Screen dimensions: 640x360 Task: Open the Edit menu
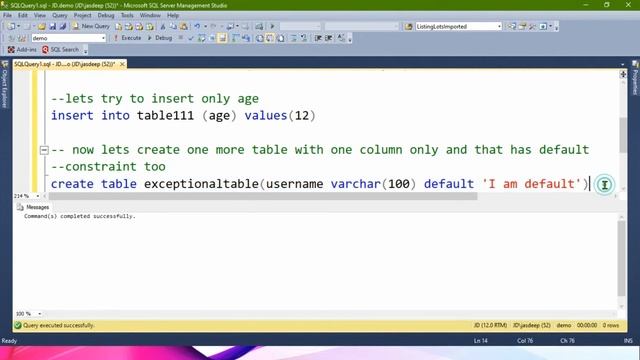pyautogui.click(x=22, y=15)
